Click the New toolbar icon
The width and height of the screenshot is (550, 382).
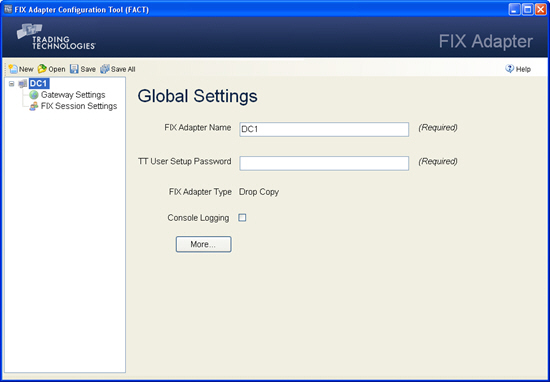coord(14,69)
